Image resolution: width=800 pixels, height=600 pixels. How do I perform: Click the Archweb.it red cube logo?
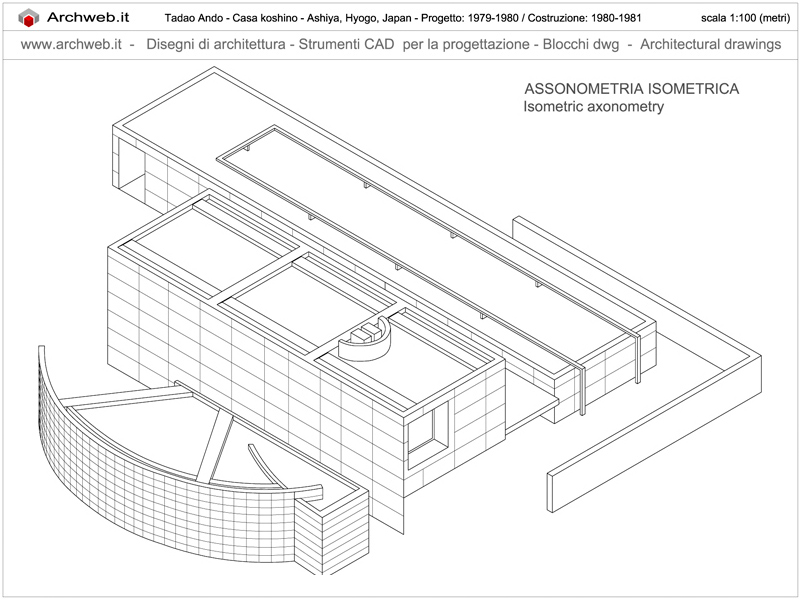point(29,18)
